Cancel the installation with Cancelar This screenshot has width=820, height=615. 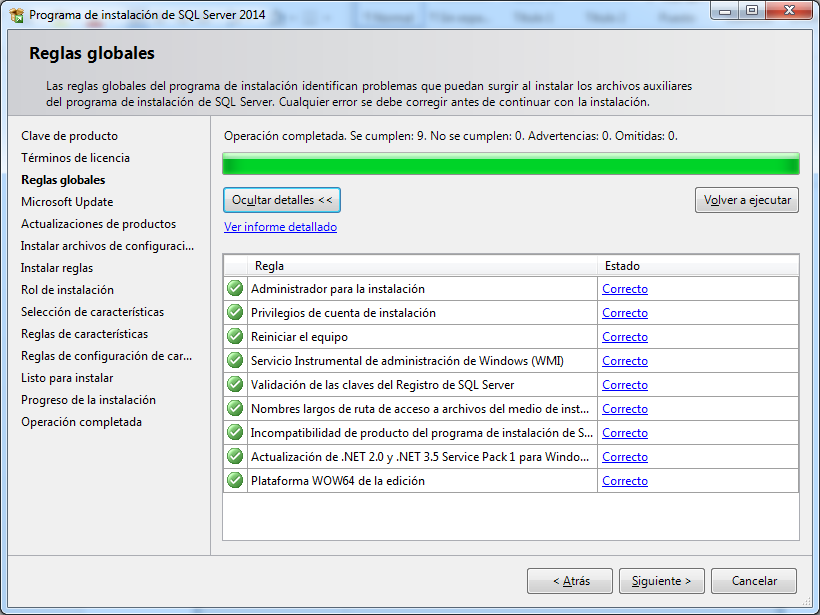coord(754,581)
